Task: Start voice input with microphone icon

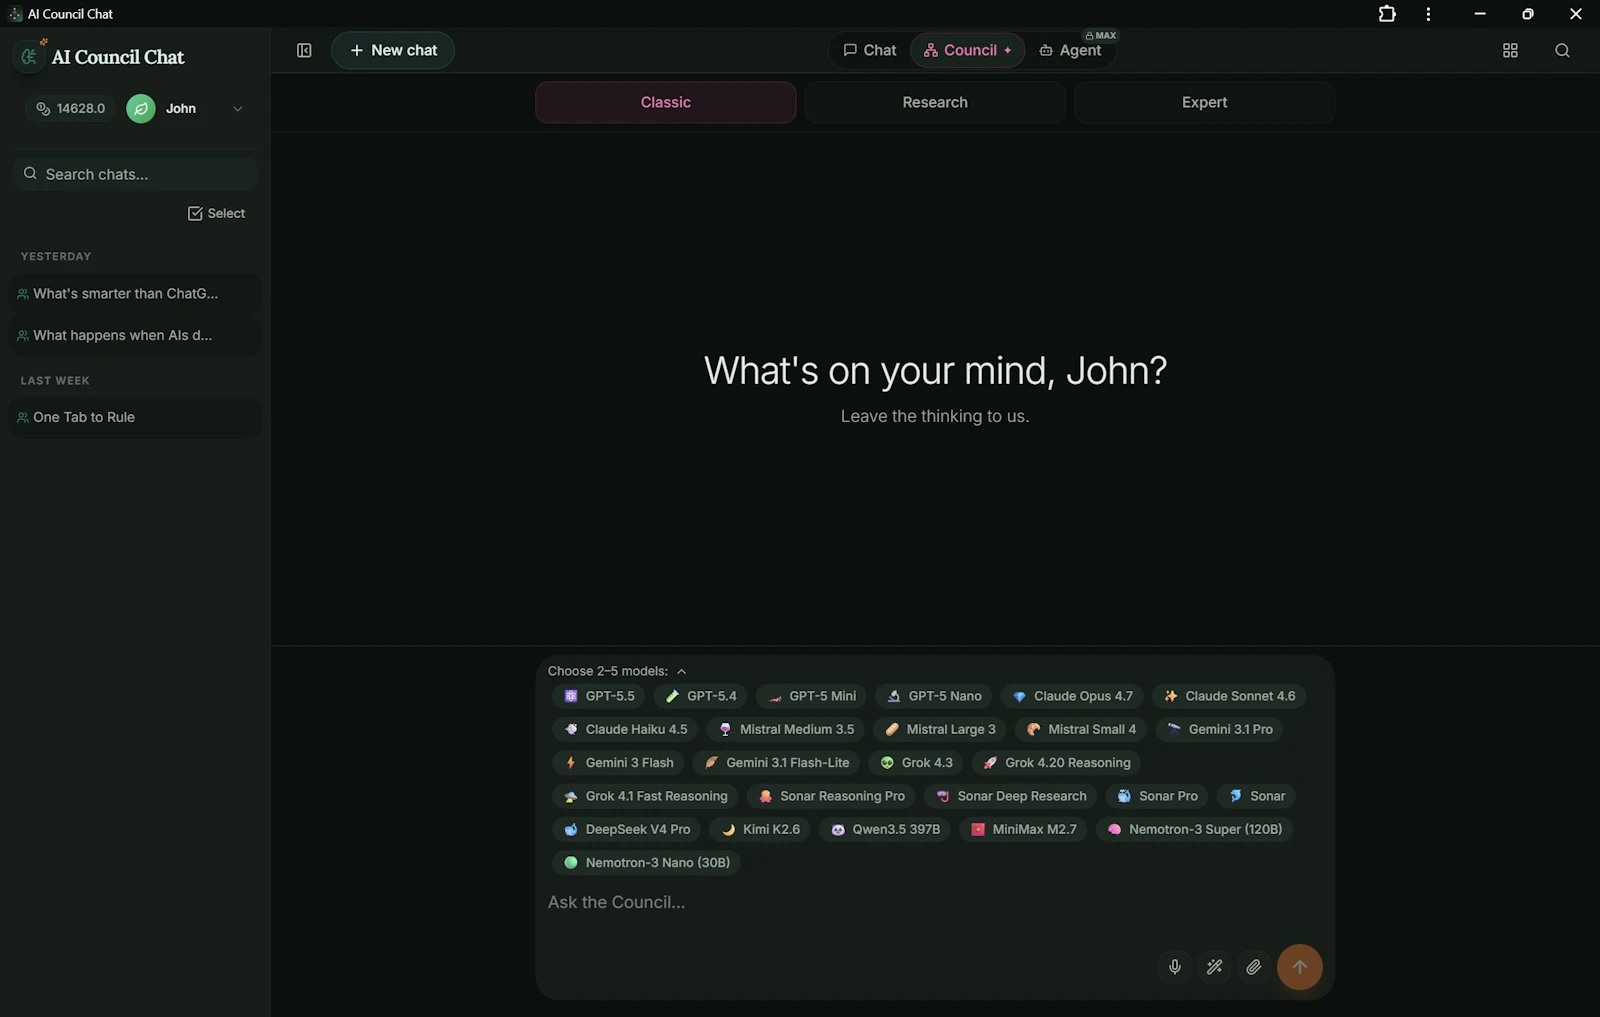Action: [1175, 967]
